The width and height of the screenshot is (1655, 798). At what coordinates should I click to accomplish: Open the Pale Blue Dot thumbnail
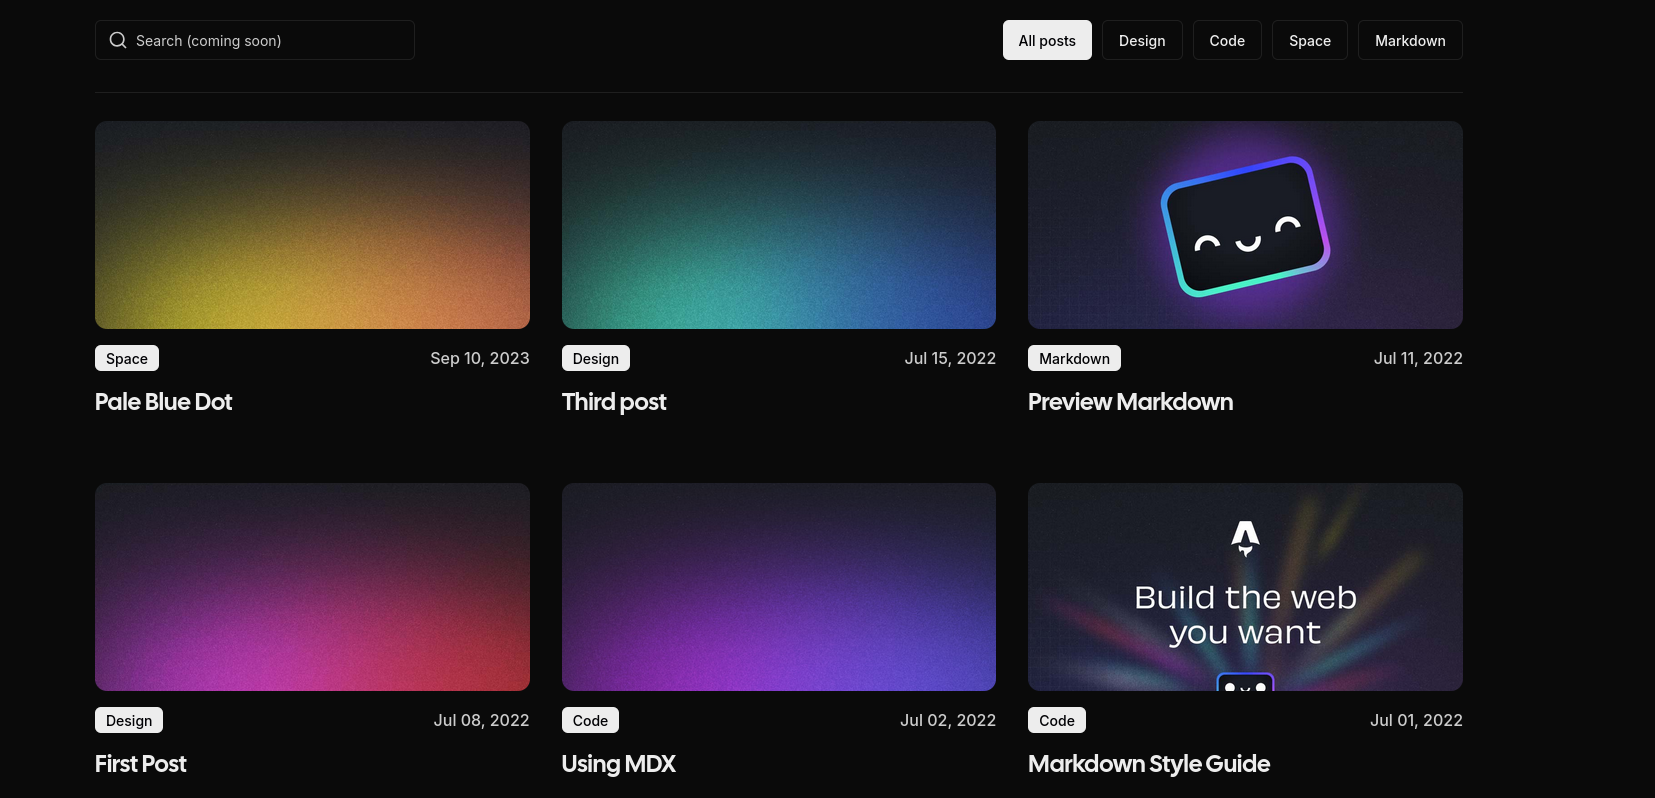pyautogui.click(x=312, y=225)
